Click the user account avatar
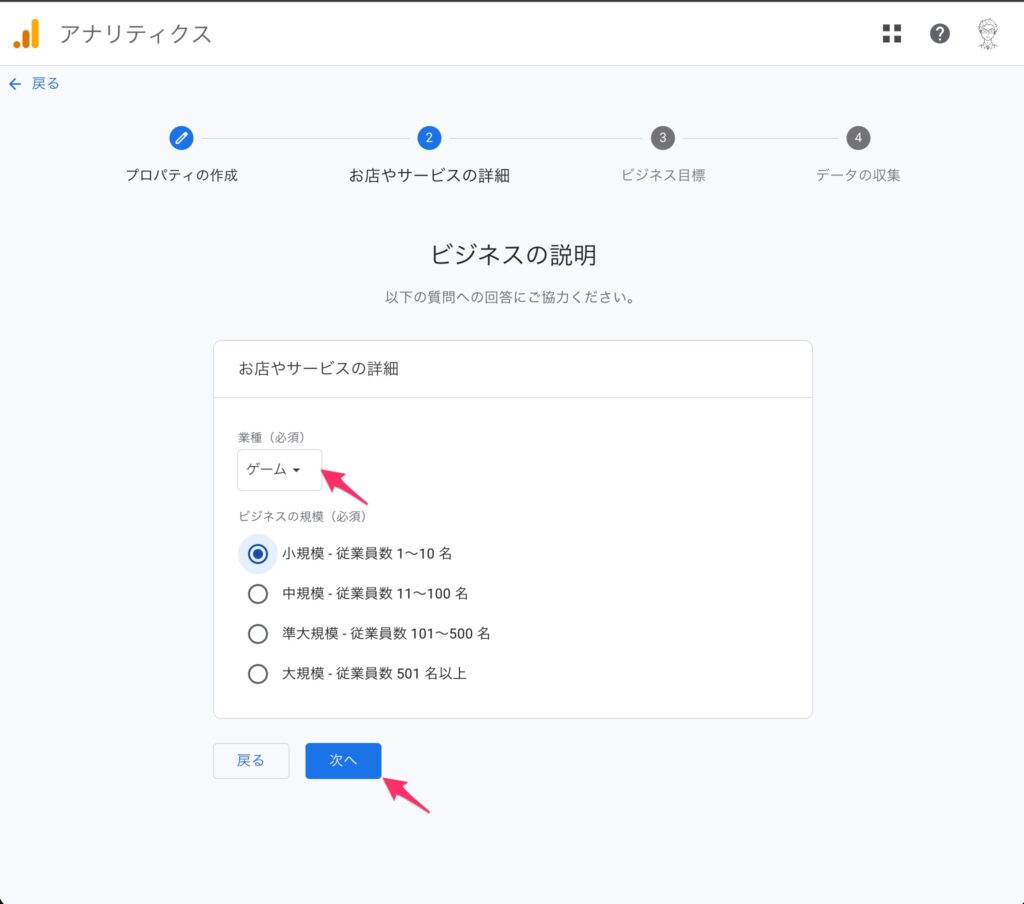 [988, 34]
